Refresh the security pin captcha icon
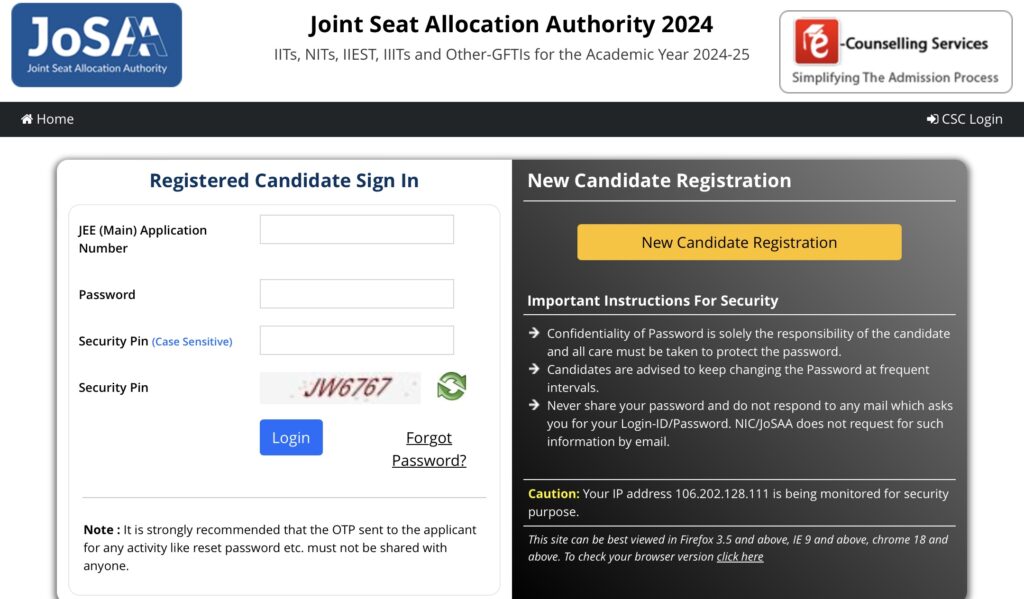This screenshot has height=599, width=1024. tap(452, 386)
